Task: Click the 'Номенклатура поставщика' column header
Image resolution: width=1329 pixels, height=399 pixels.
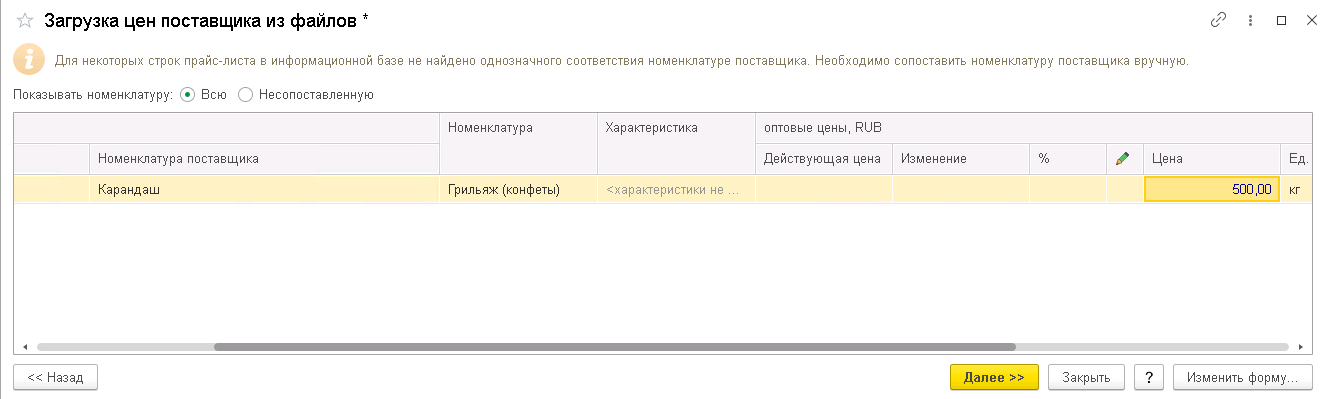Action: click(x=264, y=158)
